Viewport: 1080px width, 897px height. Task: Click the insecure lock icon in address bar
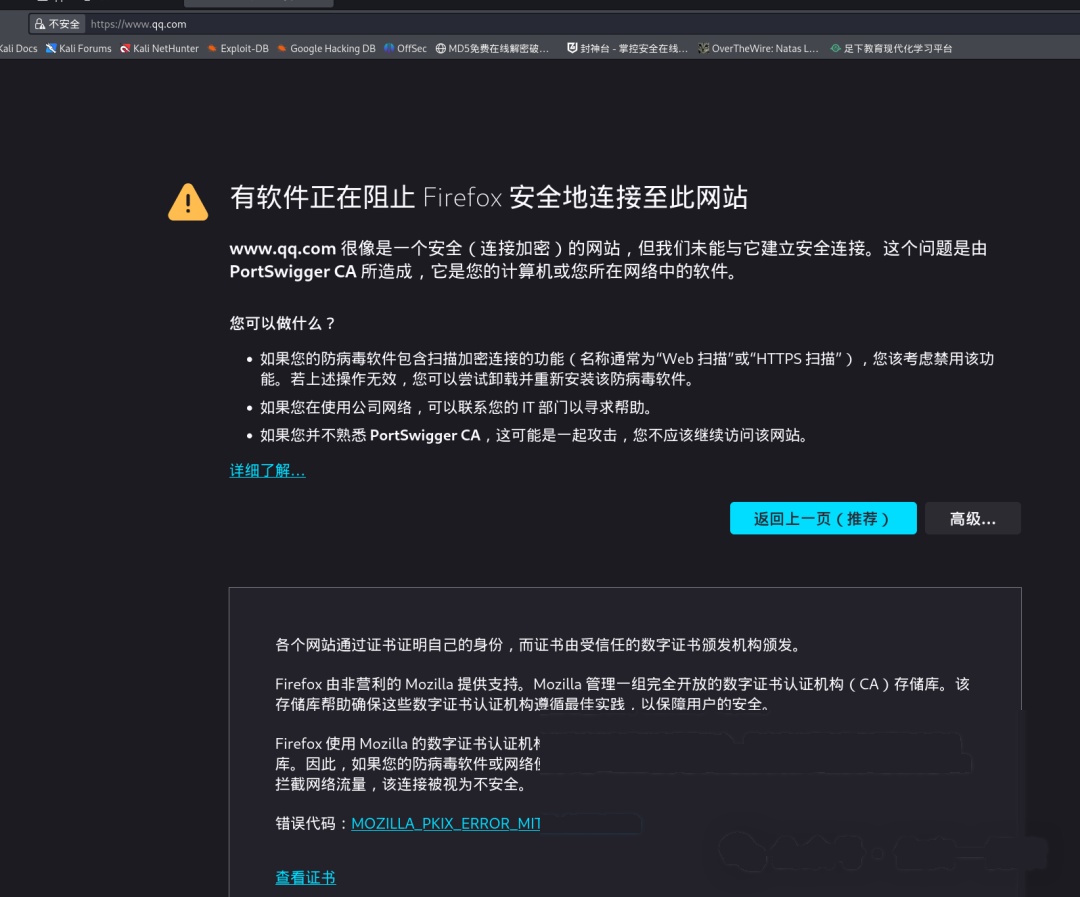click(40, 24)
